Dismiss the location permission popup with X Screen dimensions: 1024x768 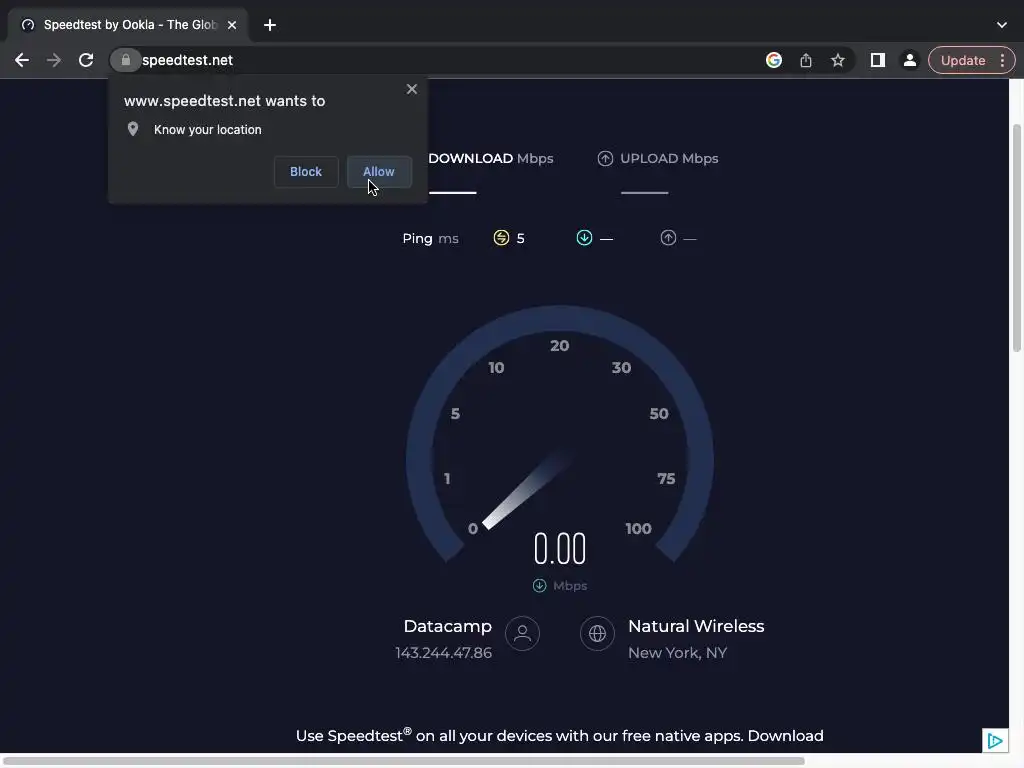tap(411, 89)
